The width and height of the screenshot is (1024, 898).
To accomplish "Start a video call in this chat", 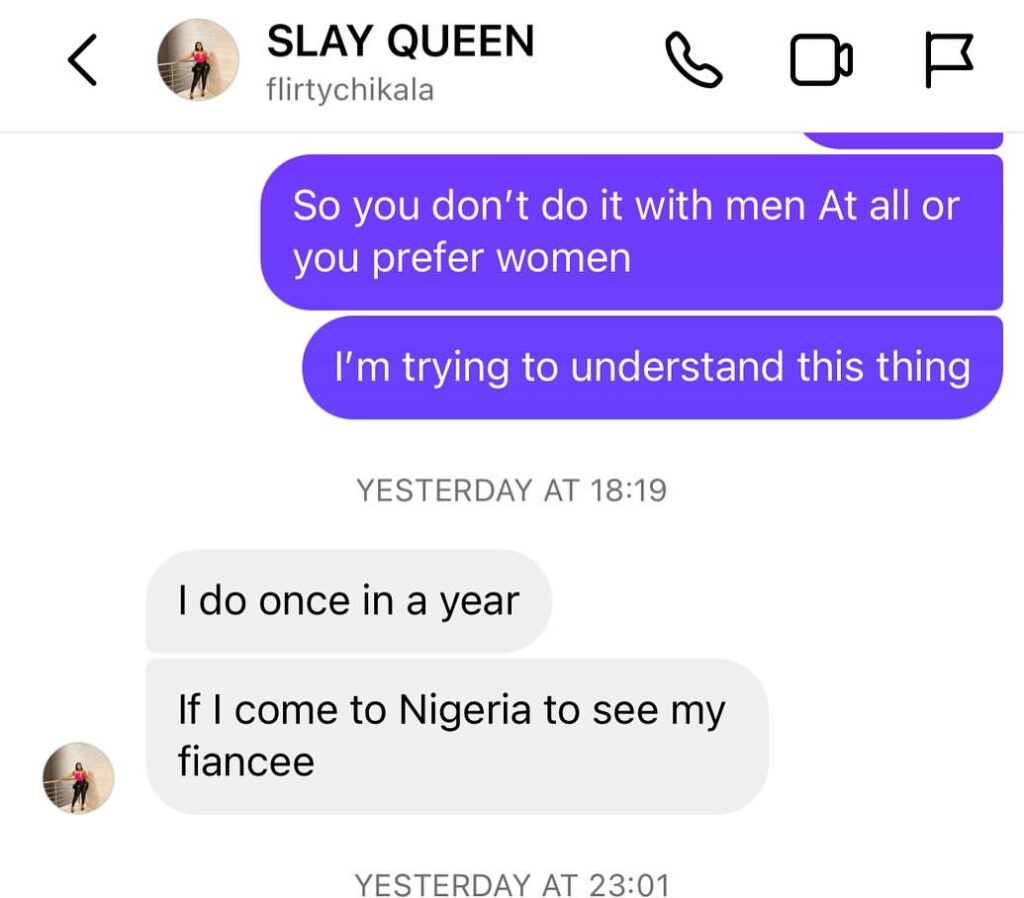I will pos(821,61).
